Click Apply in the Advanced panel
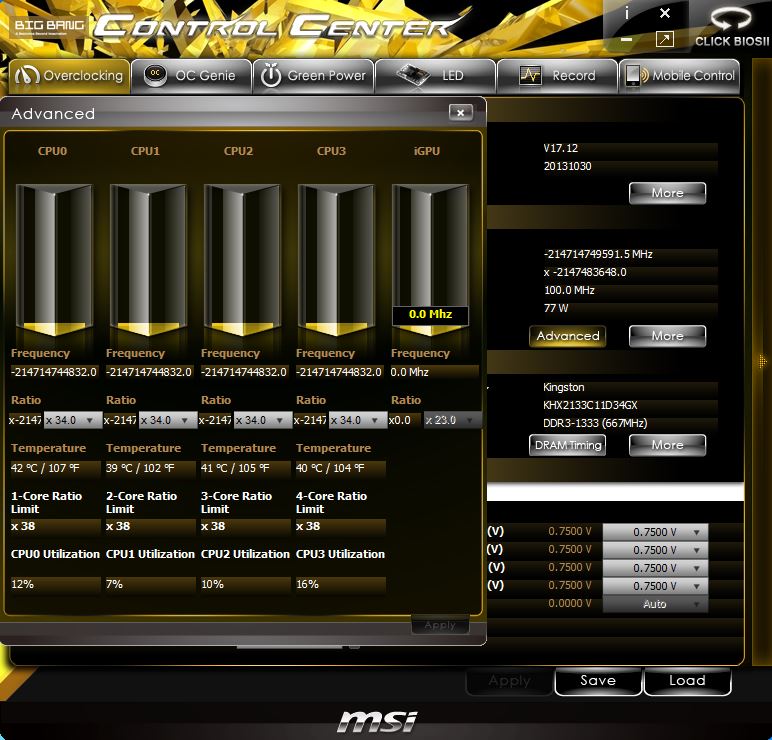 click(x=440, y=625)
